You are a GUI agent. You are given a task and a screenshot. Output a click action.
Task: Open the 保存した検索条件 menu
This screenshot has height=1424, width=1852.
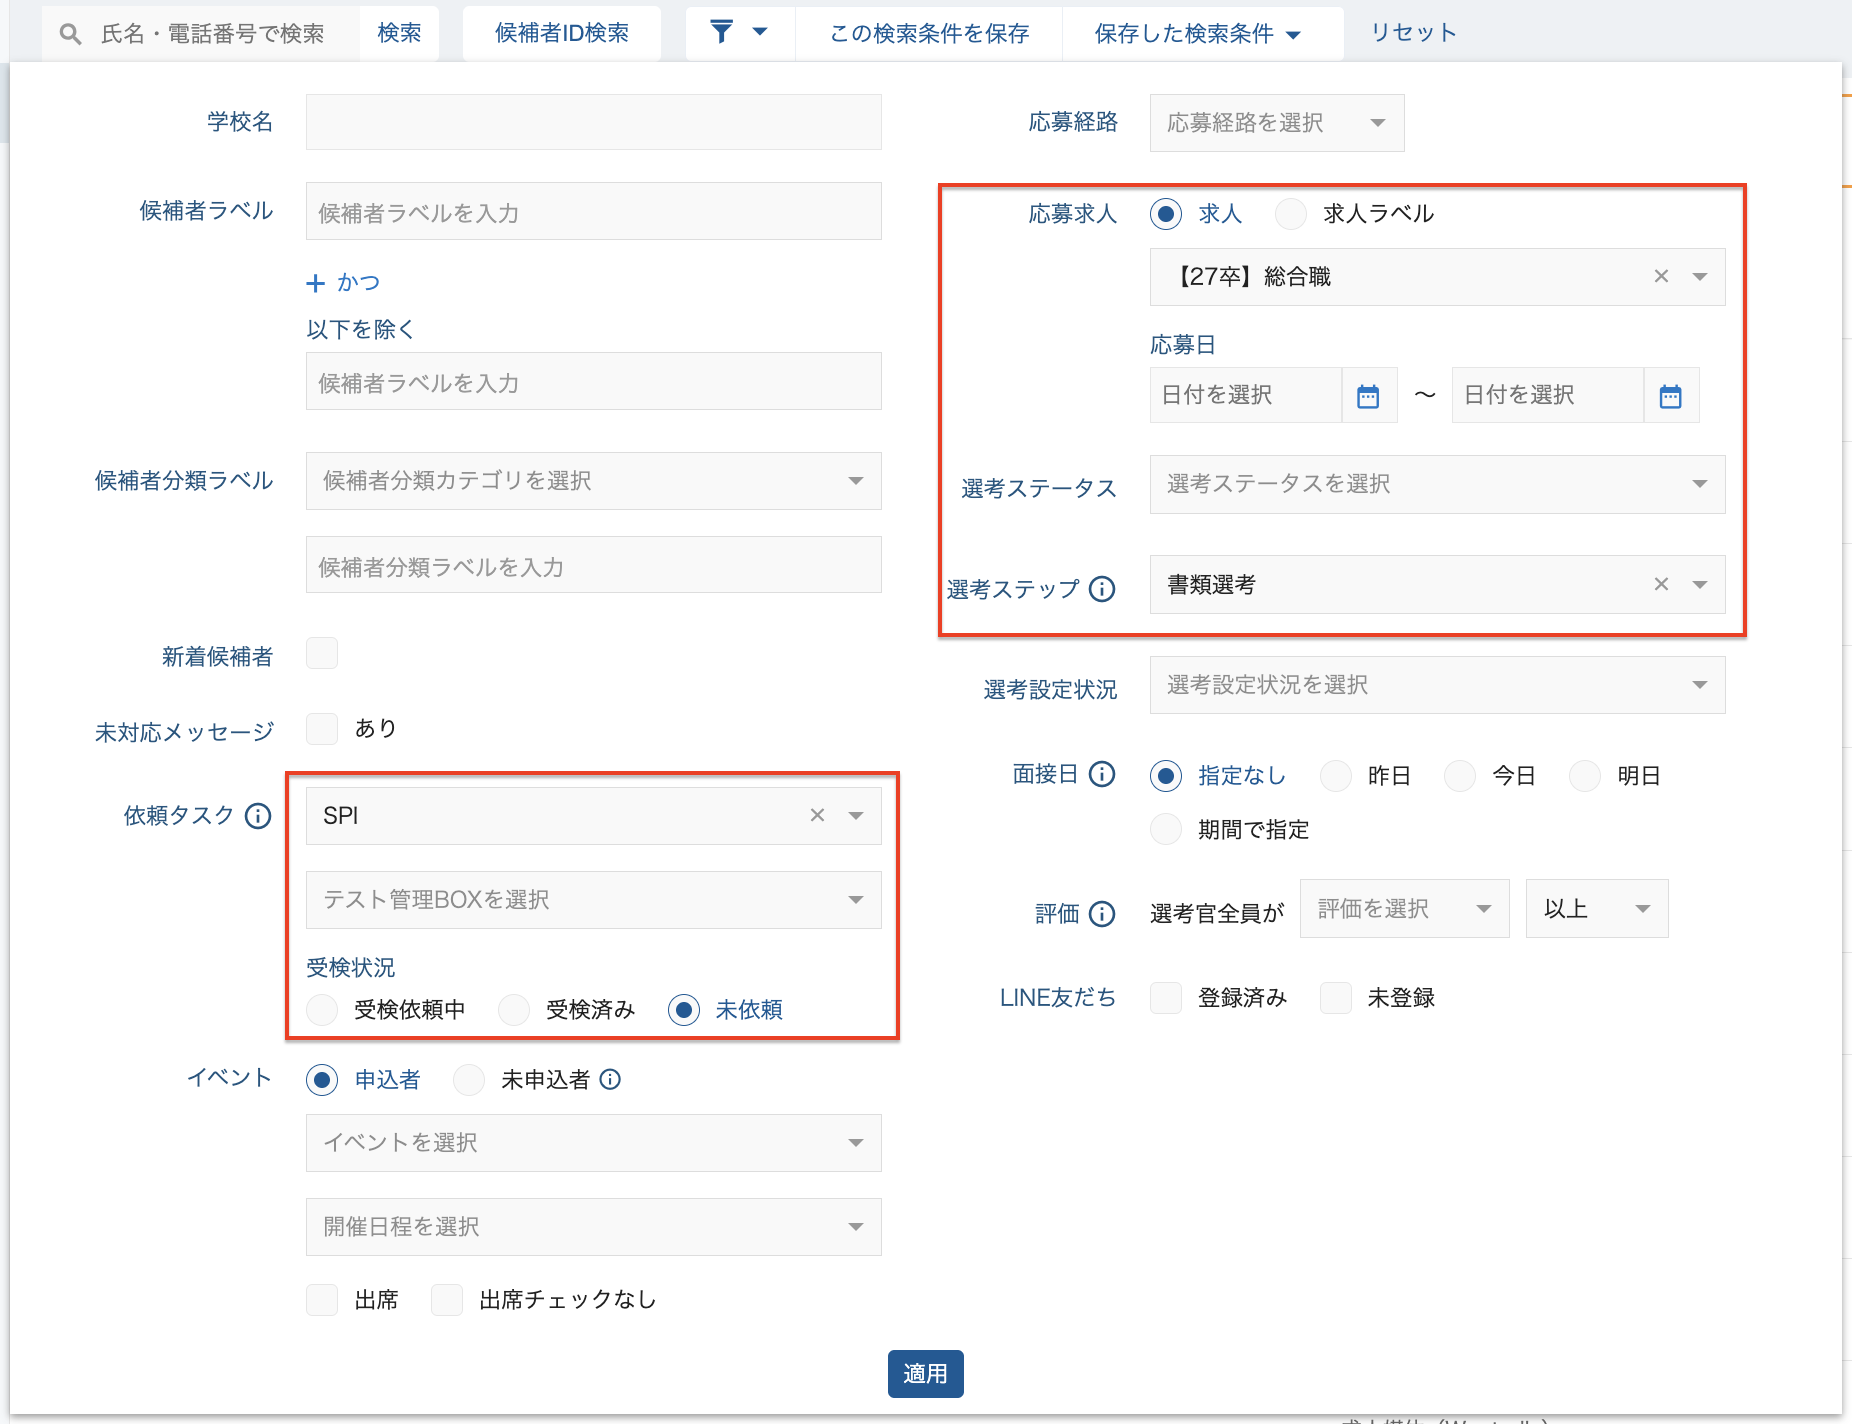click(1197, 34)
